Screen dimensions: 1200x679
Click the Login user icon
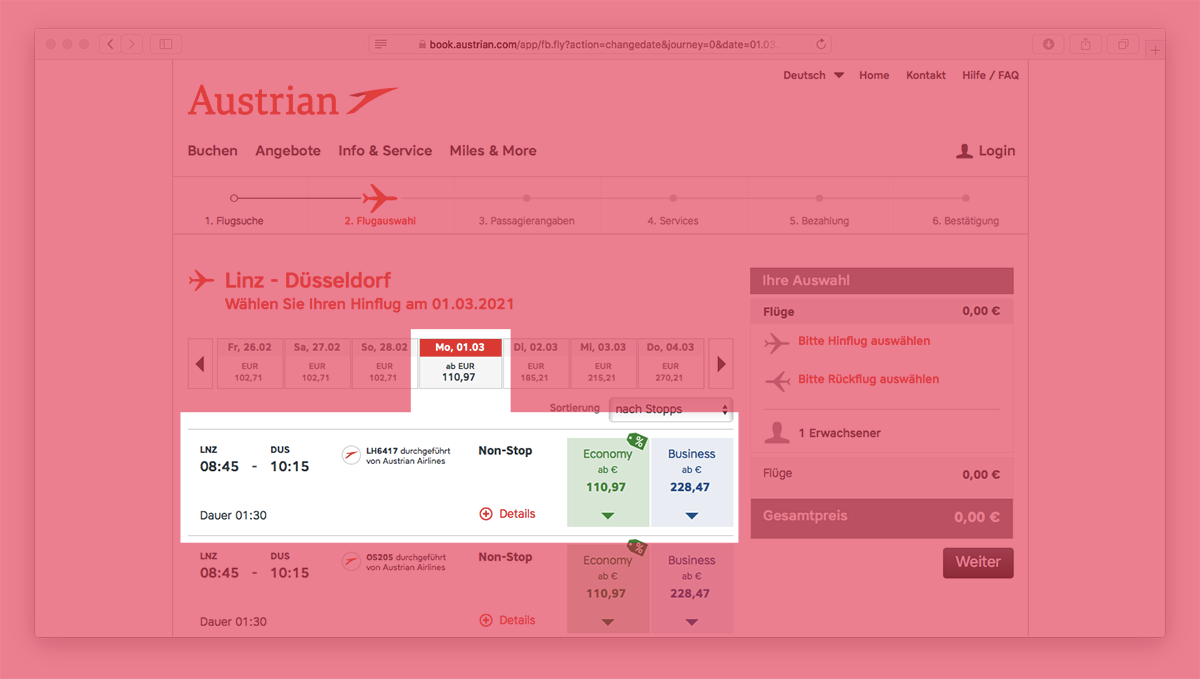pos(964,151)
